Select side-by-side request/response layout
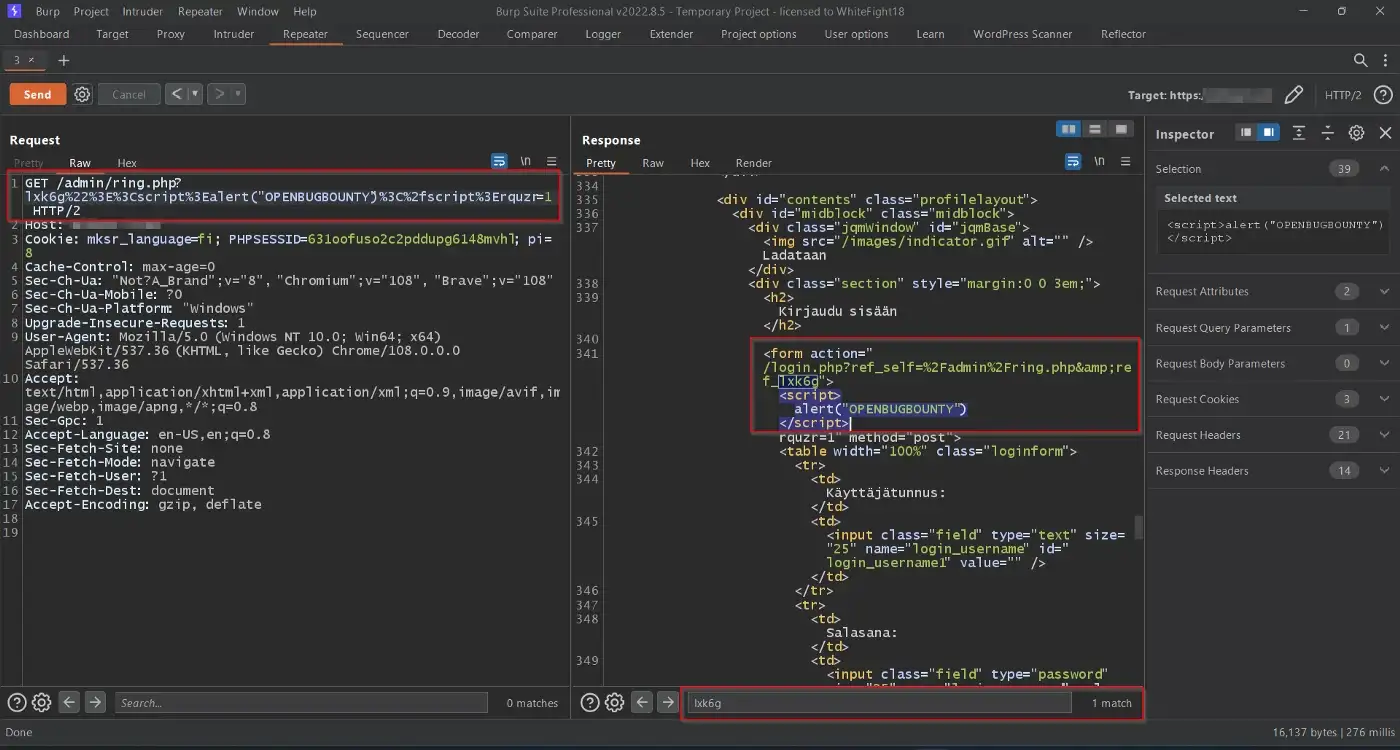Screen dimensions: 1400x750 (x=1069, y=129)
